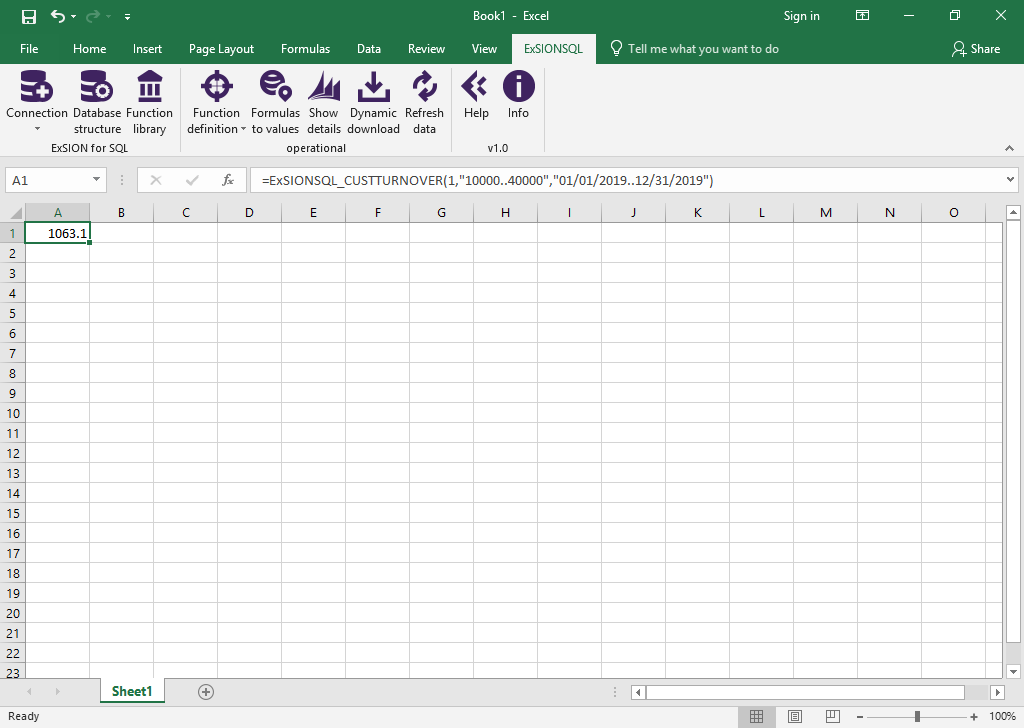Click Sign in link
Screen dimensions: 1024x728
click(x=801, y=16)
